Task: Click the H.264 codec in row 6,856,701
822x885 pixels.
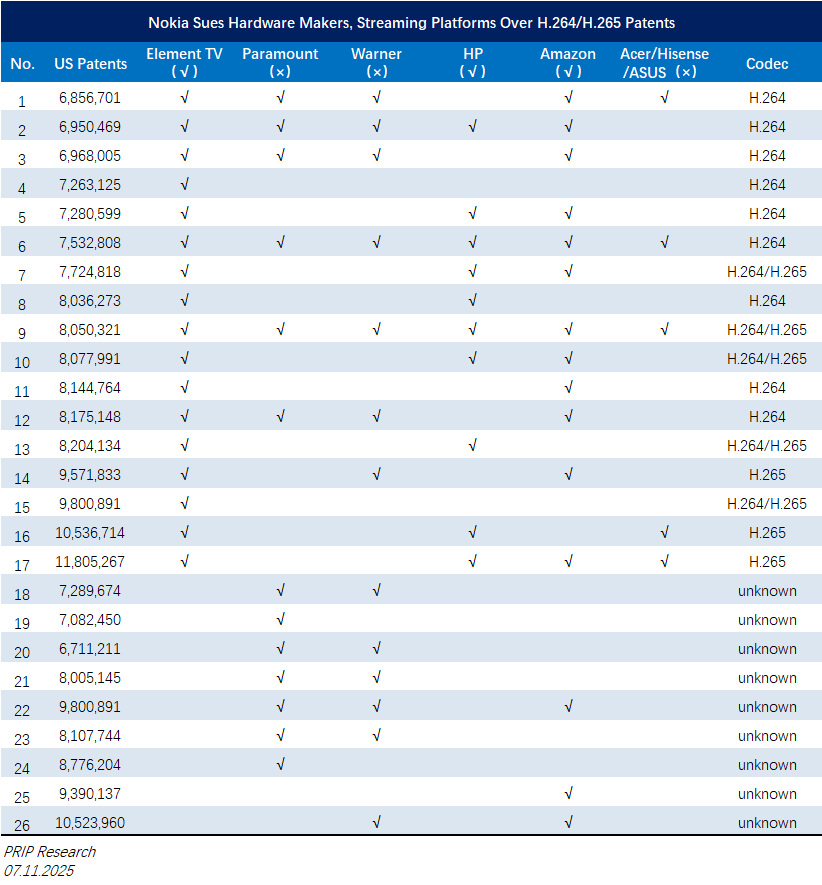Action: click(x=767, y=98)
